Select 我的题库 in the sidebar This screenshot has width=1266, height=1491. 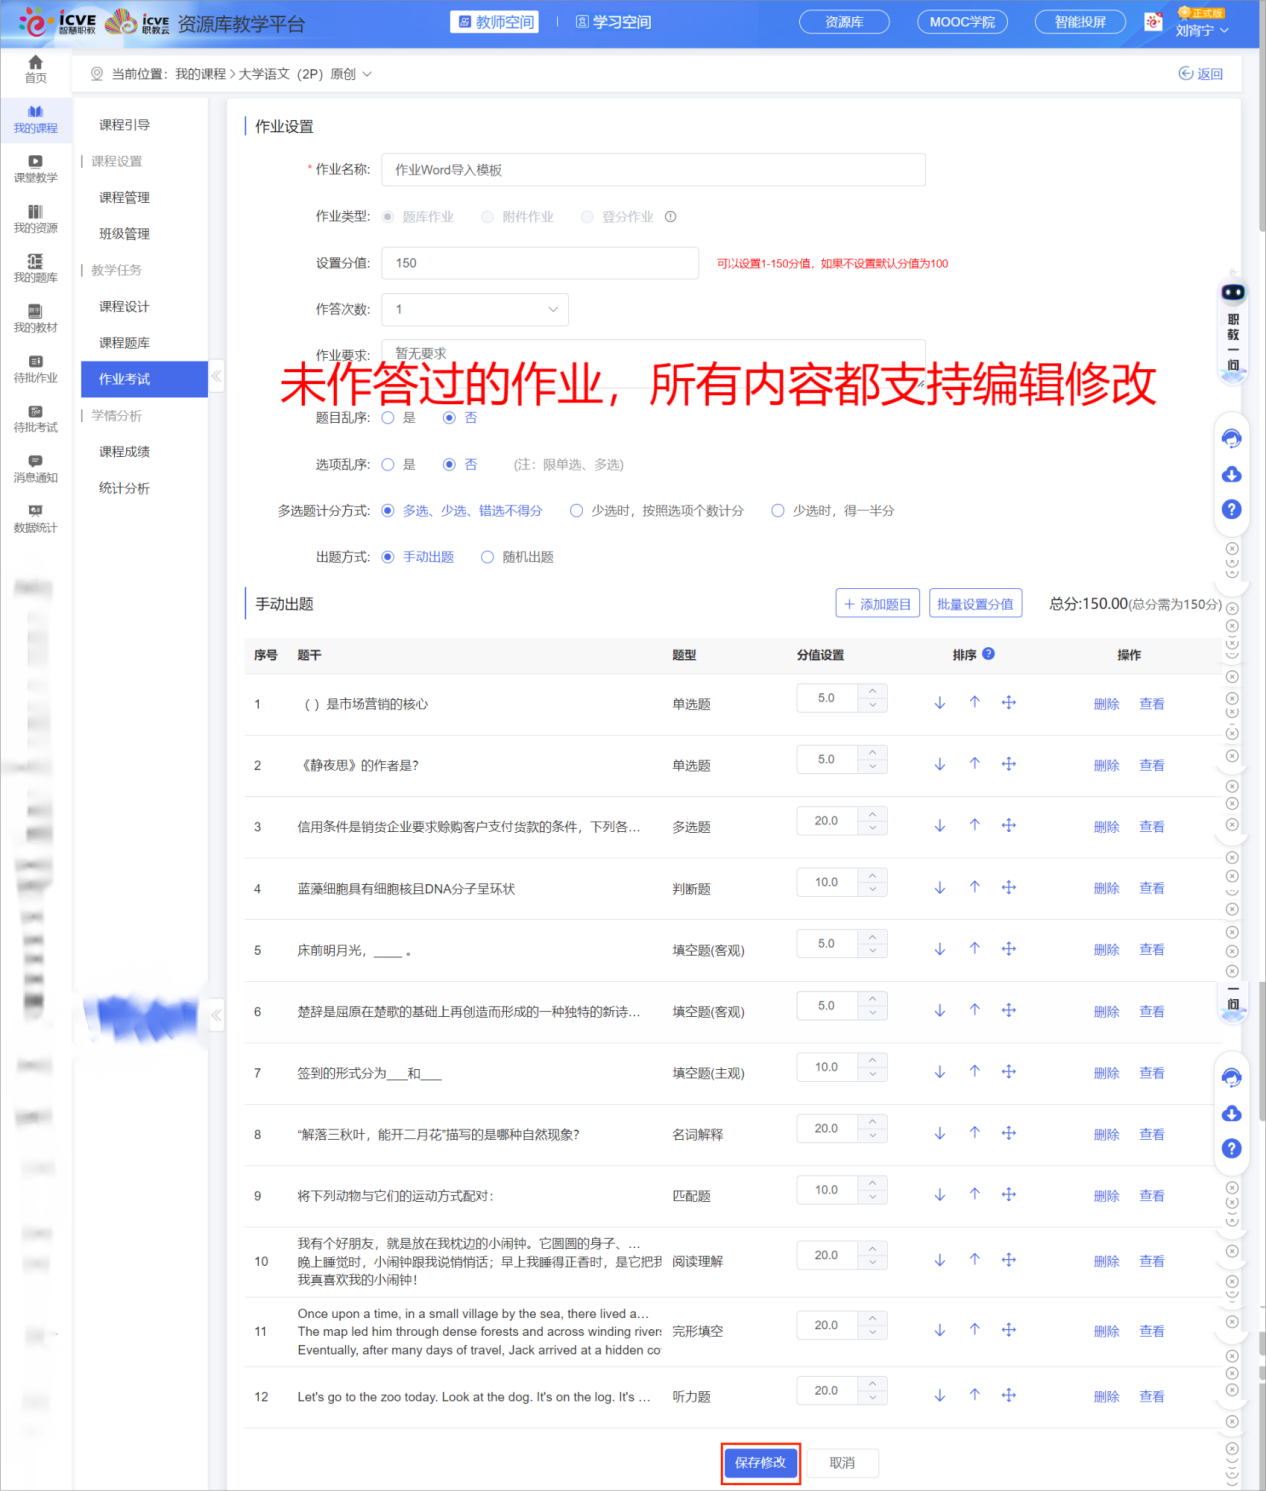click(x=35, y=268)
